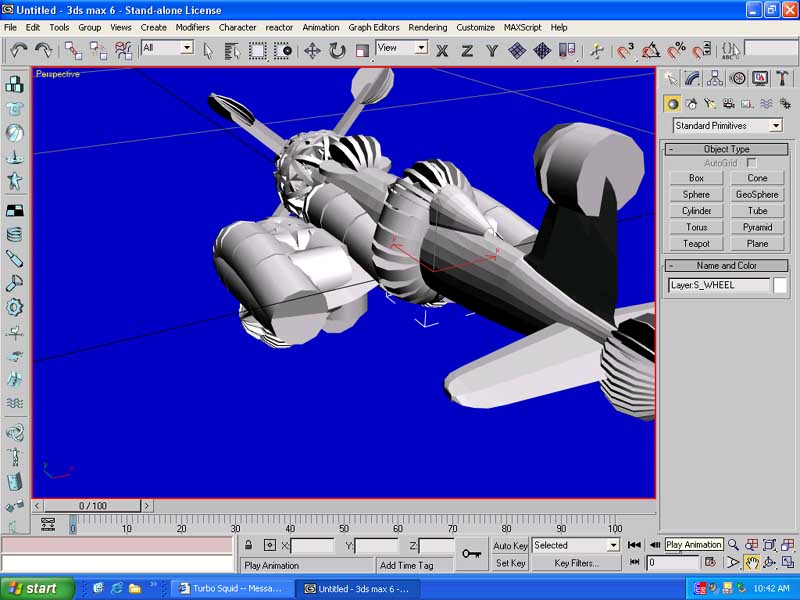Open the Modifiers menu
The height and width of the screenshot is (600, 800).
pyautogui.click(x=192, y=27)
